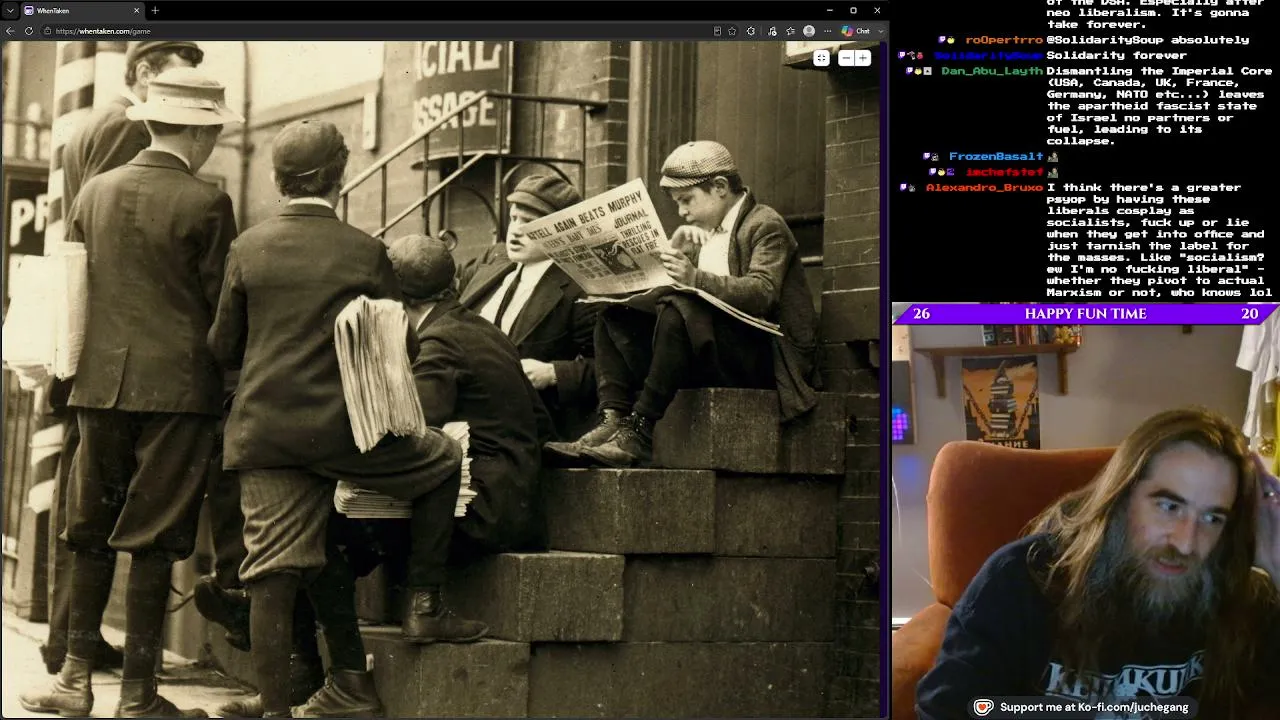Click the username FrozenBasalt in chat
This screenshot has height=720, width=1280.
tap(995, 156)
